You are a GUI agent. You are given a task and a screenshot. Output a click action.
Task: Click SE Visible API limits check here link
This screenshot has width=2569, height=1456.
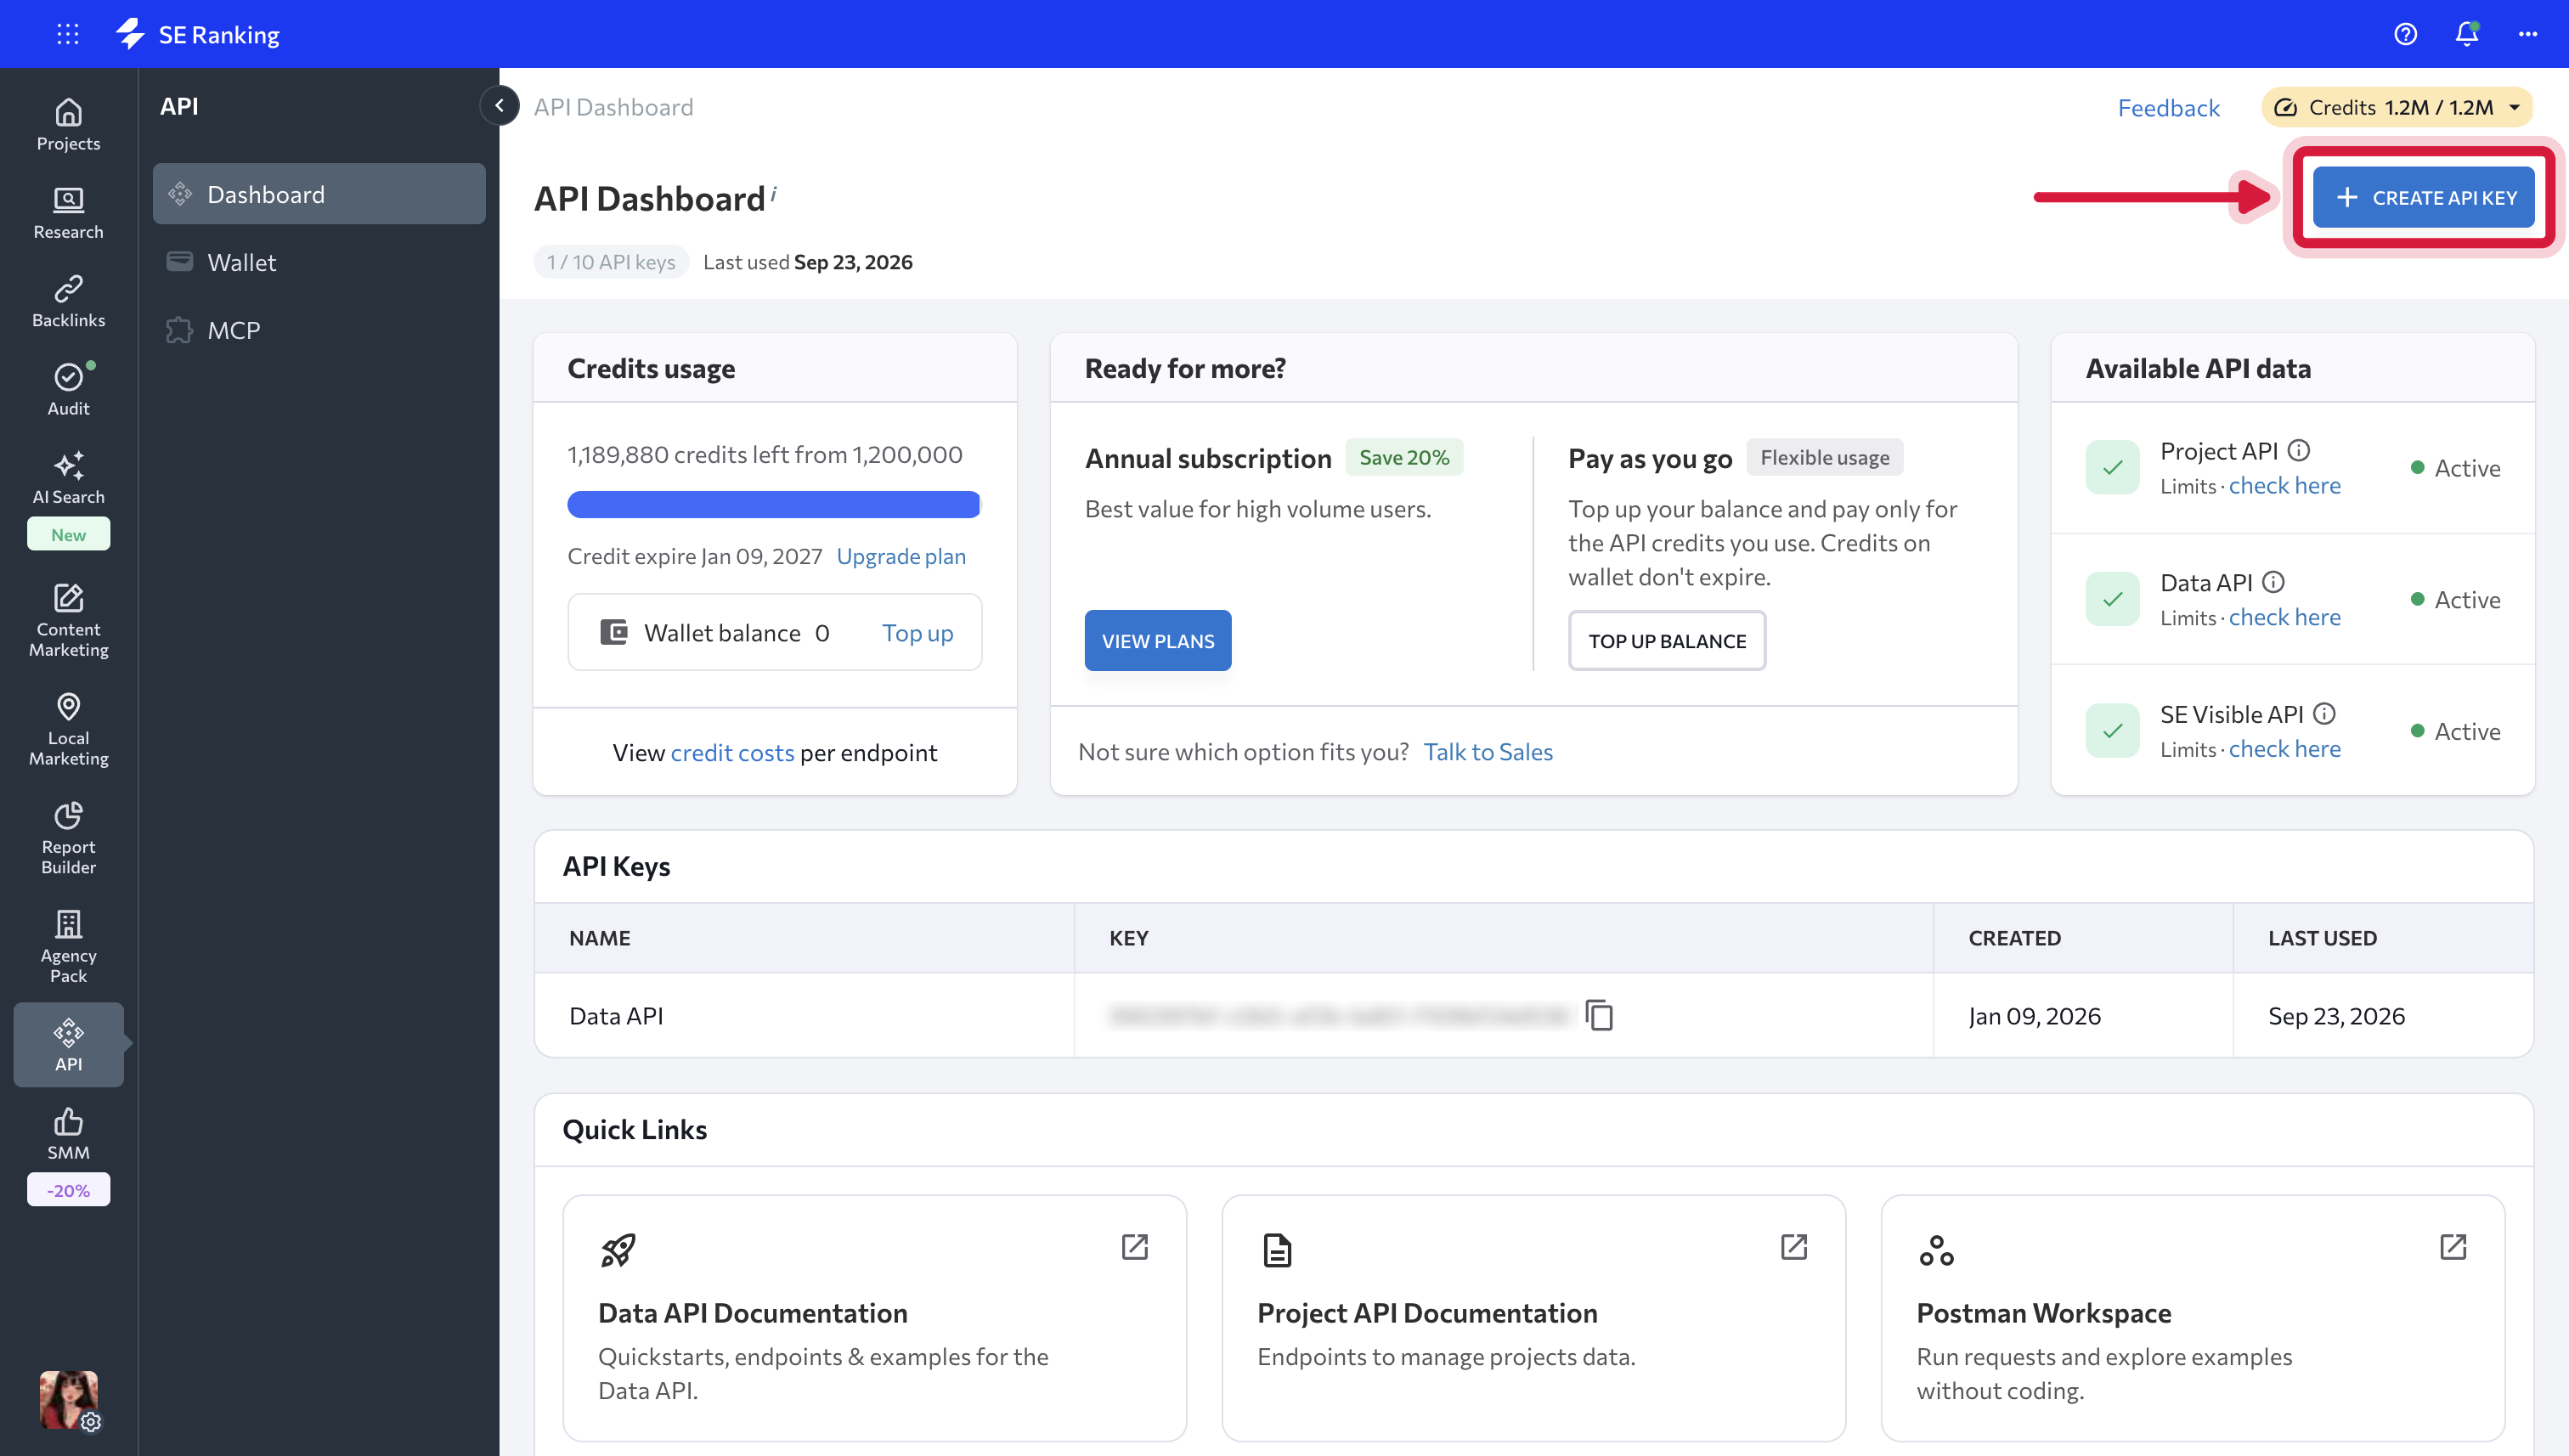tap(2284, 750)
